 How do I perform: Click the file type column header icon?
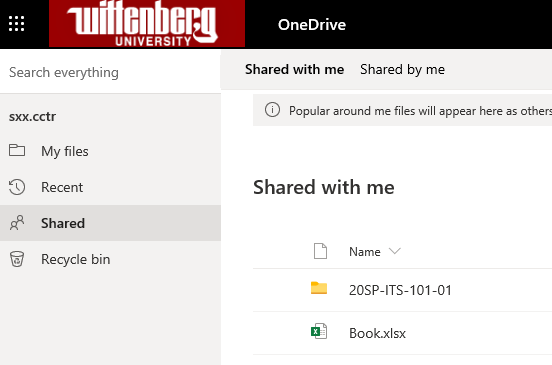(320, 251)
